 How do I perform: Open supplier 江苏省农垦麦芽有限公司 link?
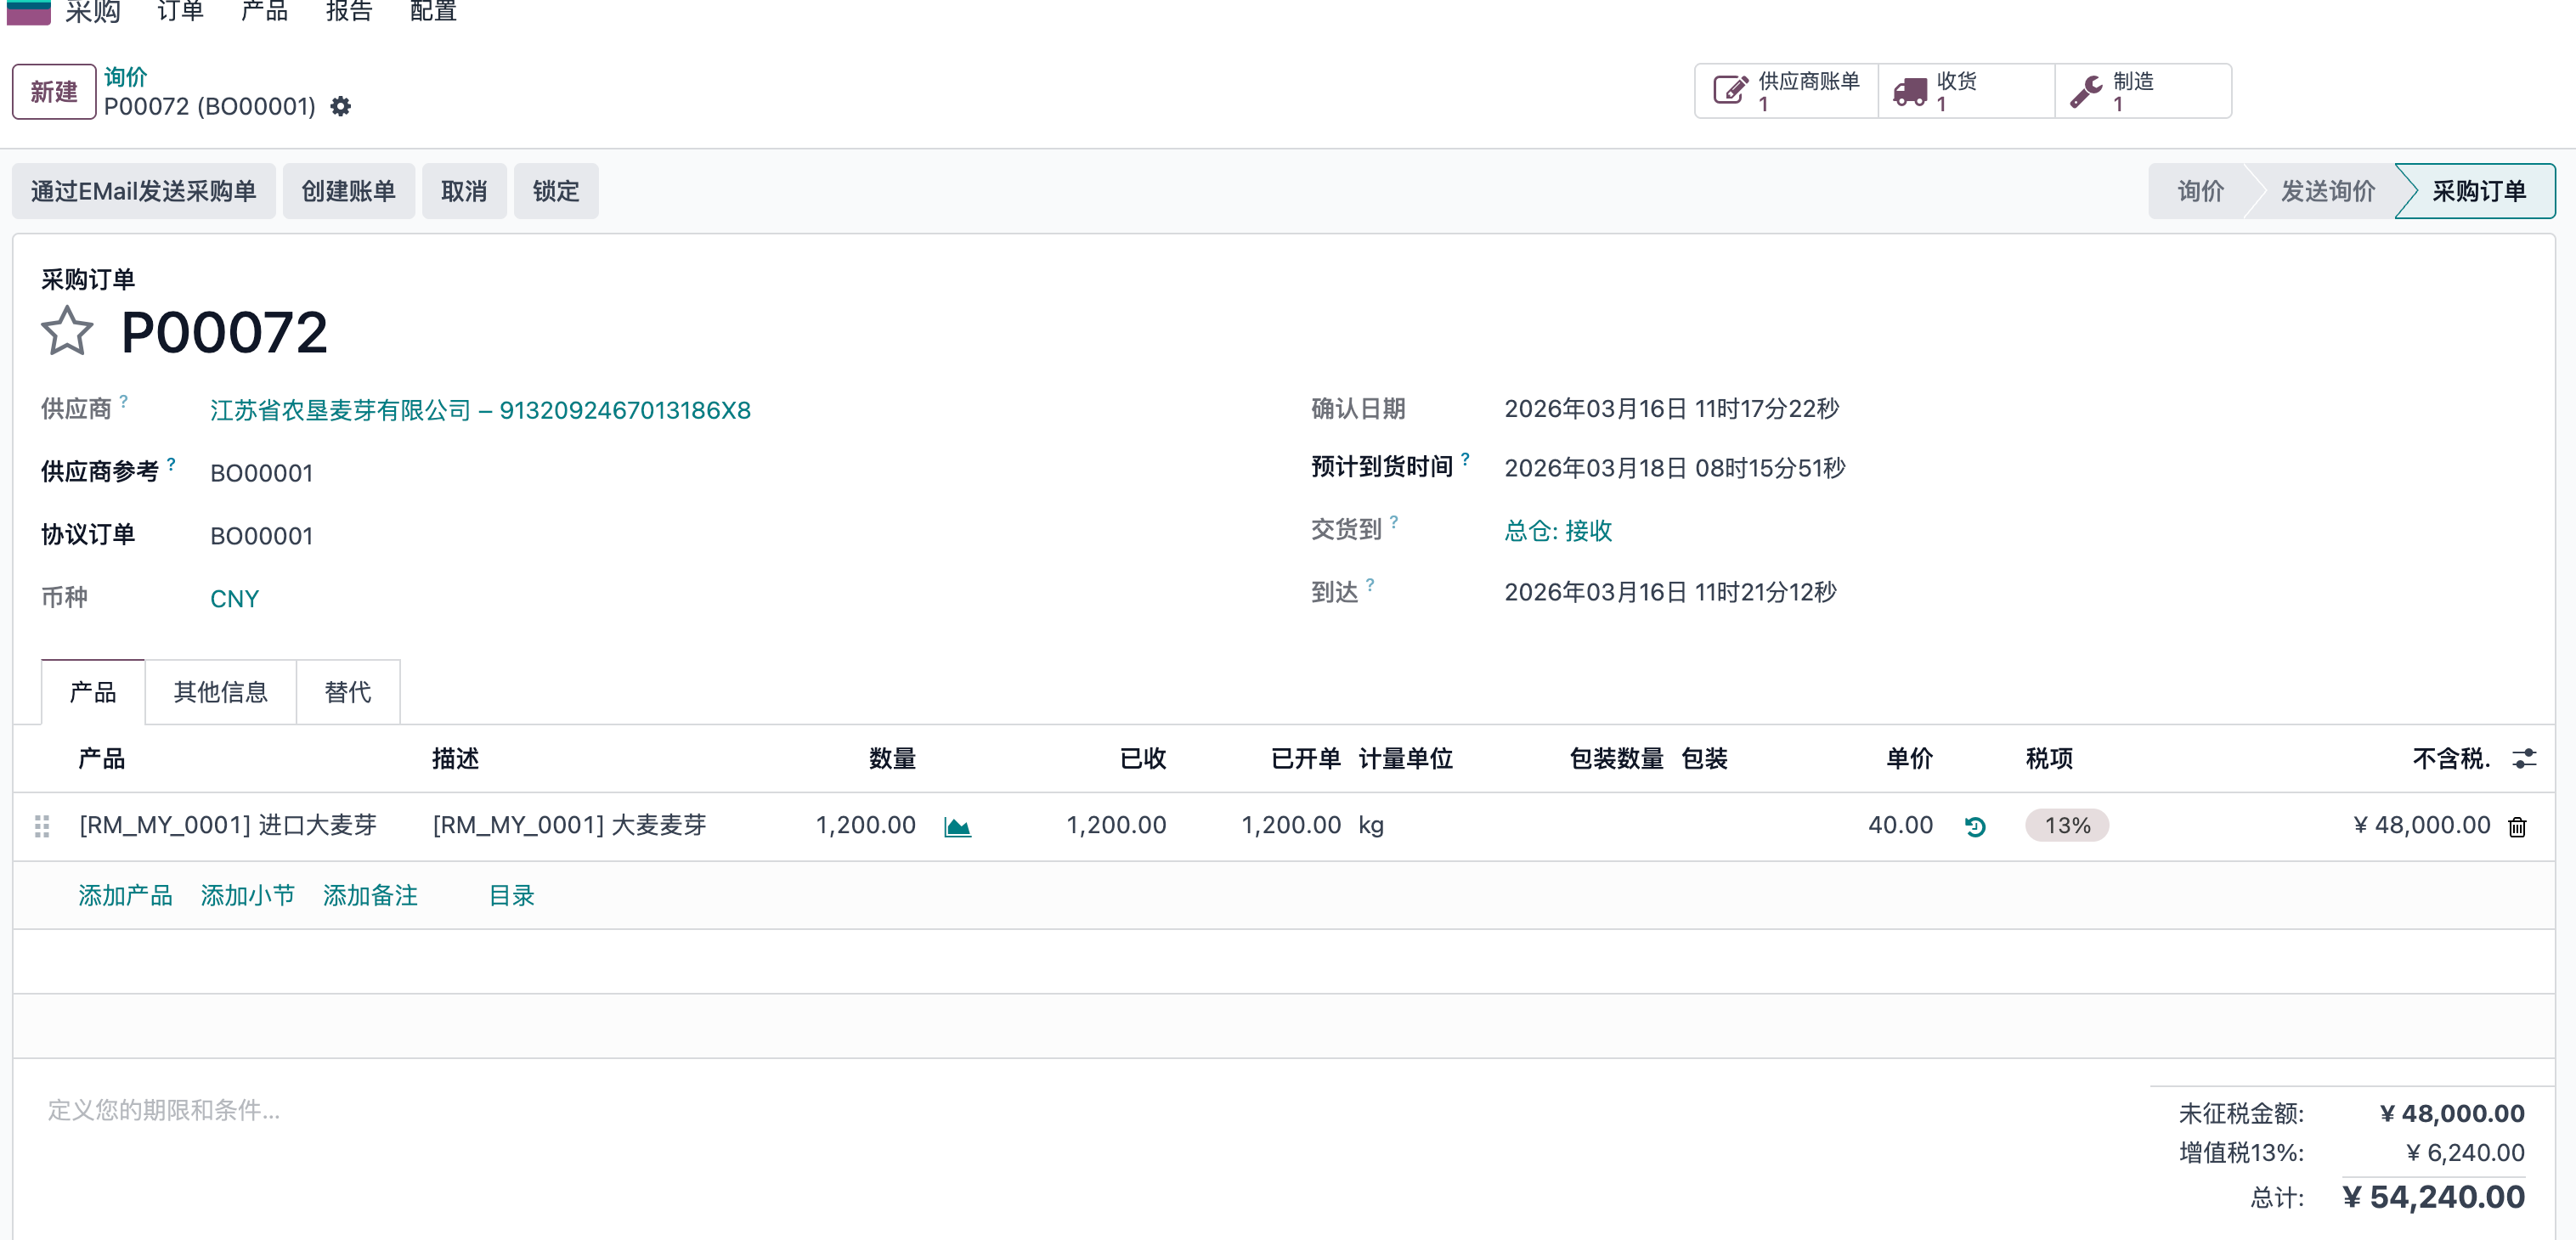[x=480, y=410]
